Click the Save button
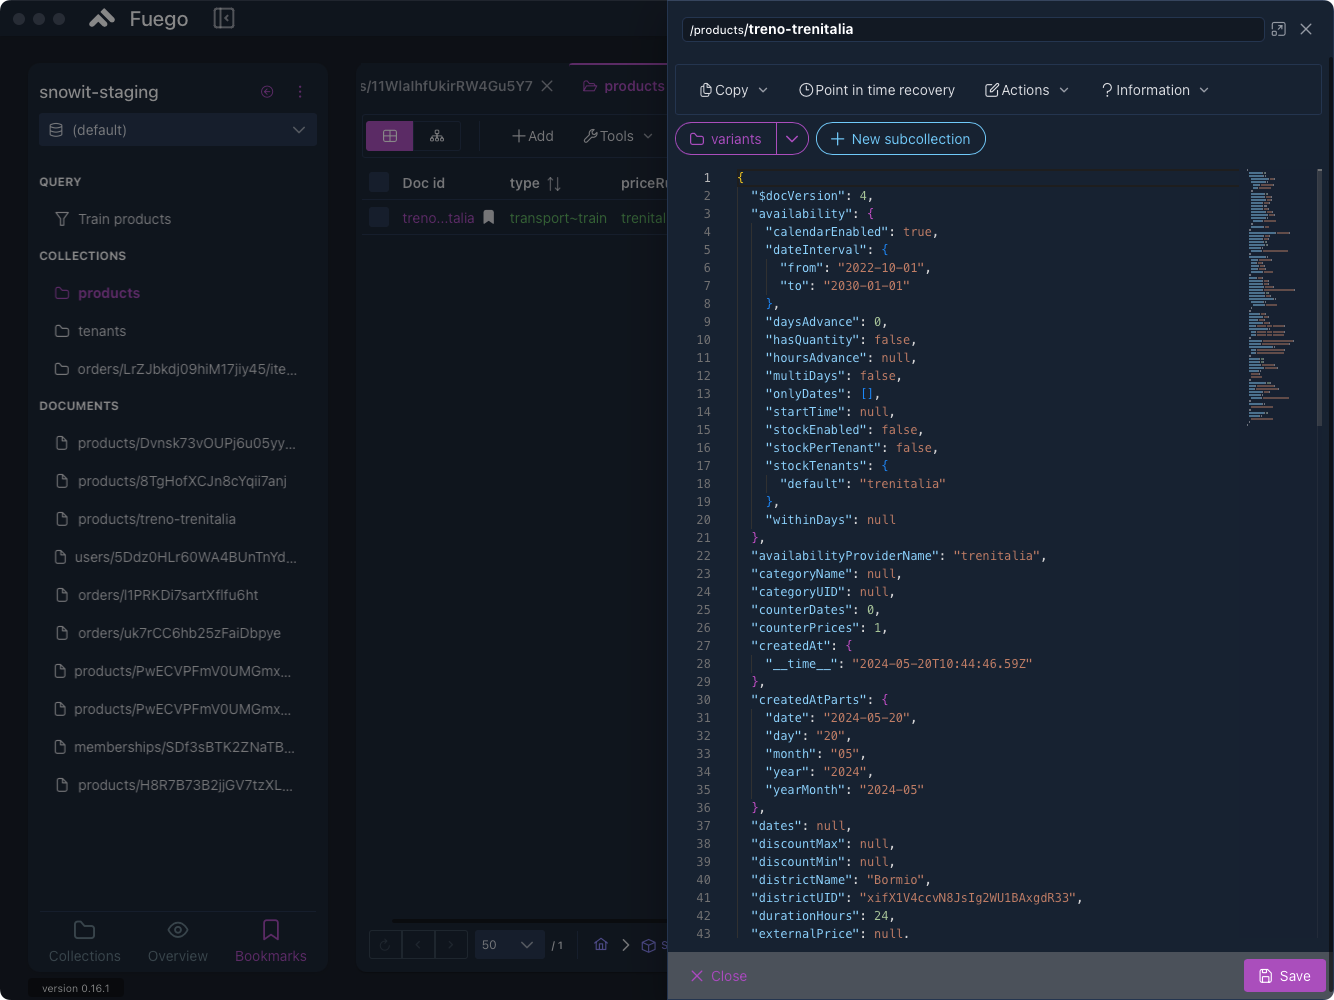1334x1000 pixels. pos(1285,976)
